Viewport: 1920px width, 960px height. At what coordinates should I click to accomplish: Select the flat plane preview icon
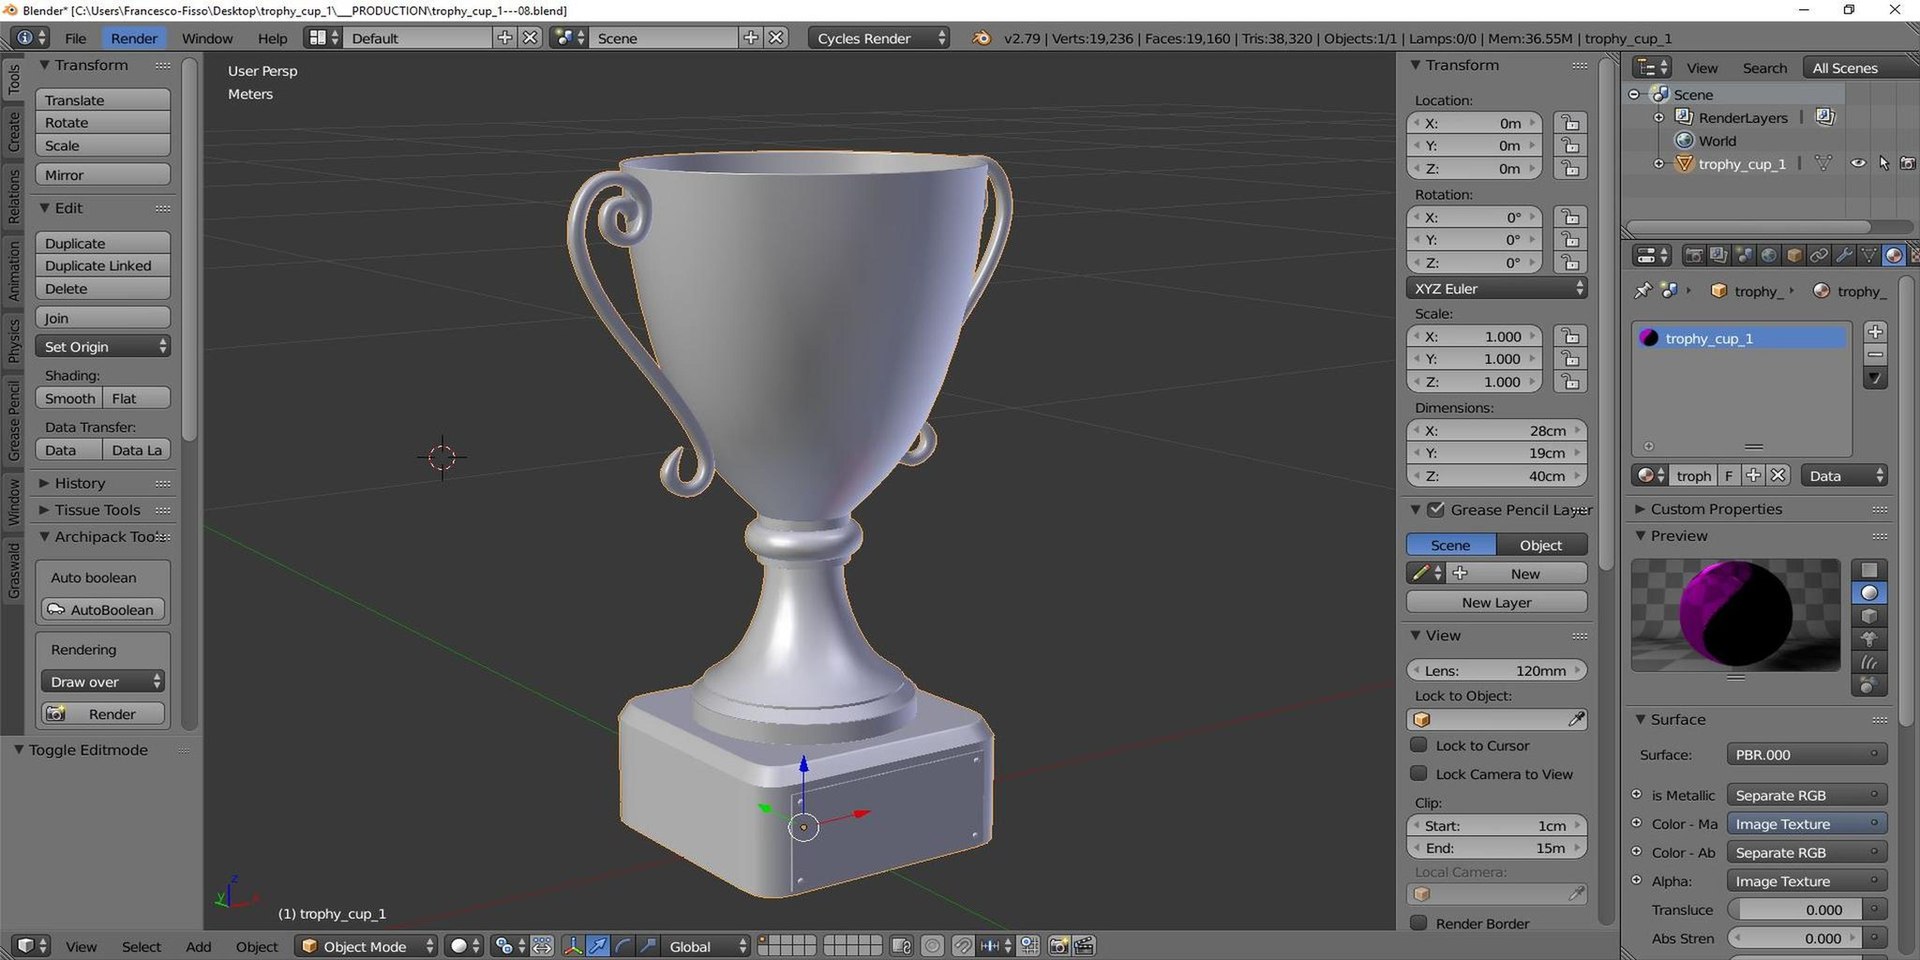1869,570
